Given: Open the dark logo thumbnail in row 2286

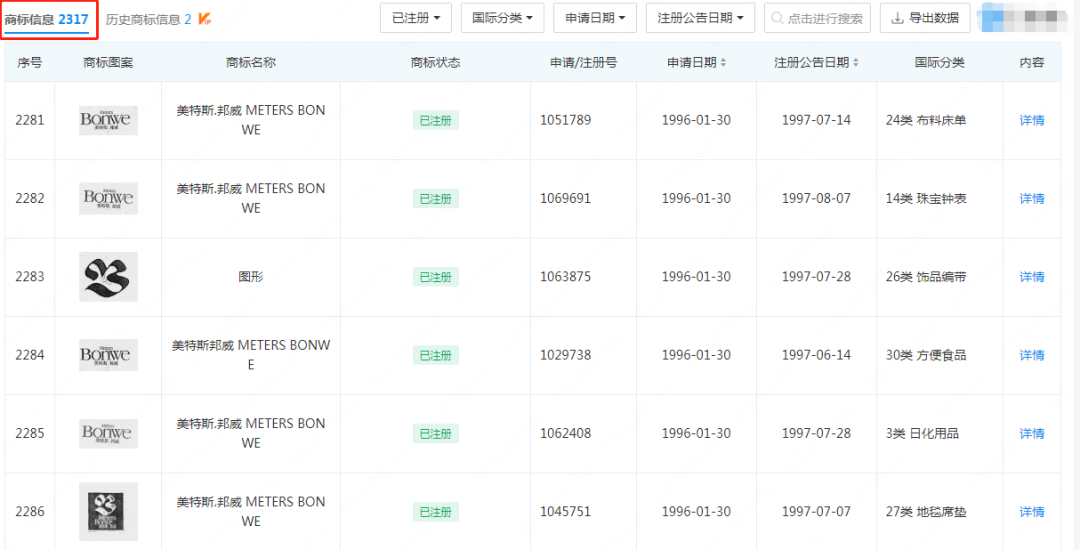Looking at the screenshot, I should point(108,511).
